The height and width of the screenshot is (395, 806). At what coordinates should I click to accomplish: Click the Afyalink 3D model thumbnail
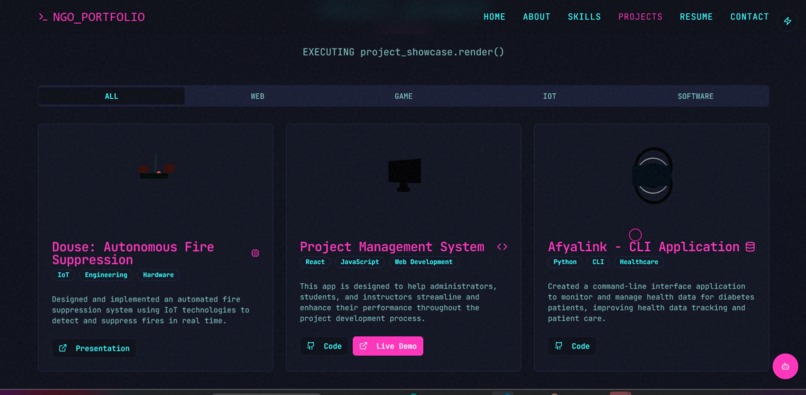click(652, 175)
